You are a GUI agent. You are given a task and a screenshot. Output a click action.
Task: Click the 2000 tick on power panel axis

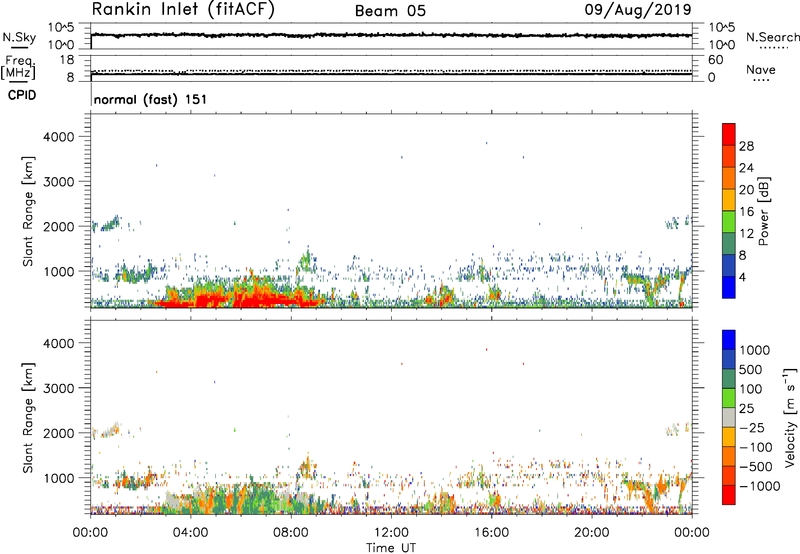click(x=59, y=226)
